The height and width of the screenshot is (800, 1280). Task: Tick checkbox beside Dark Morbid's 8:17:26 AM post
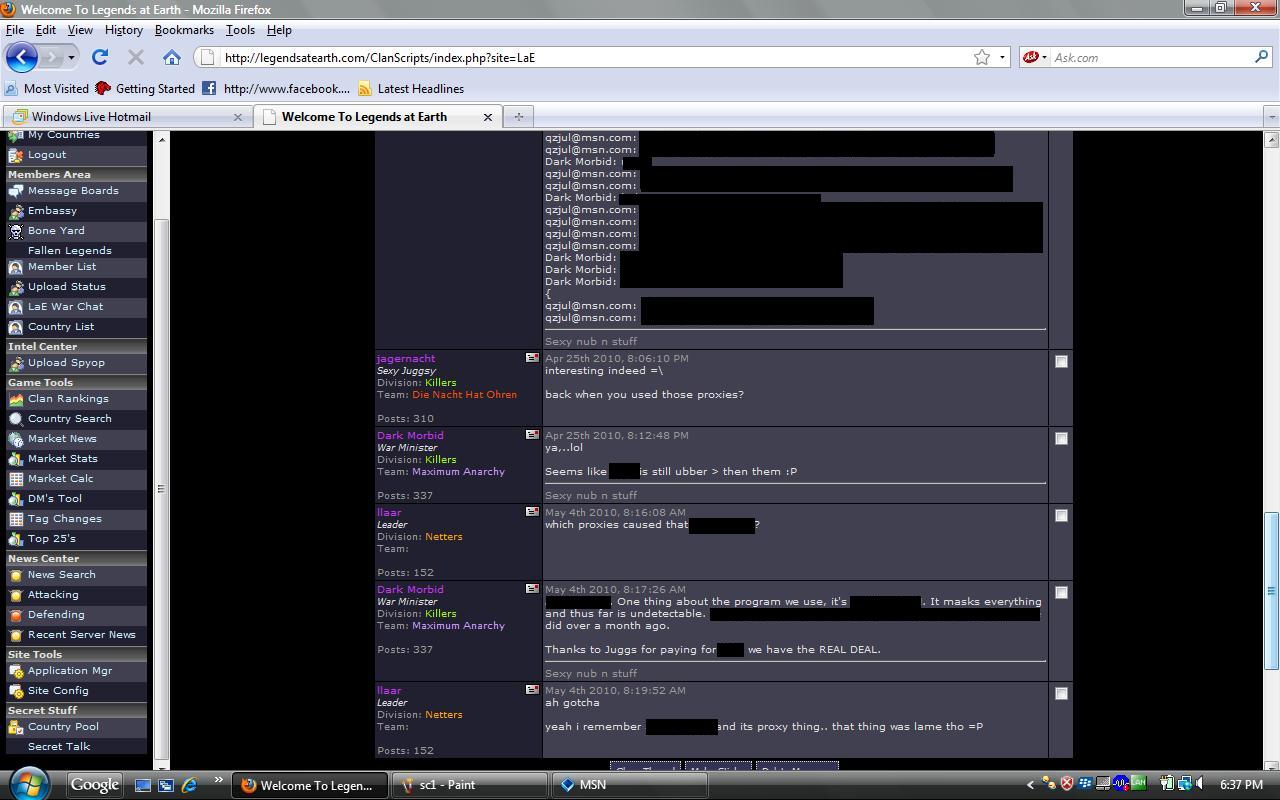click(1061, 592)
